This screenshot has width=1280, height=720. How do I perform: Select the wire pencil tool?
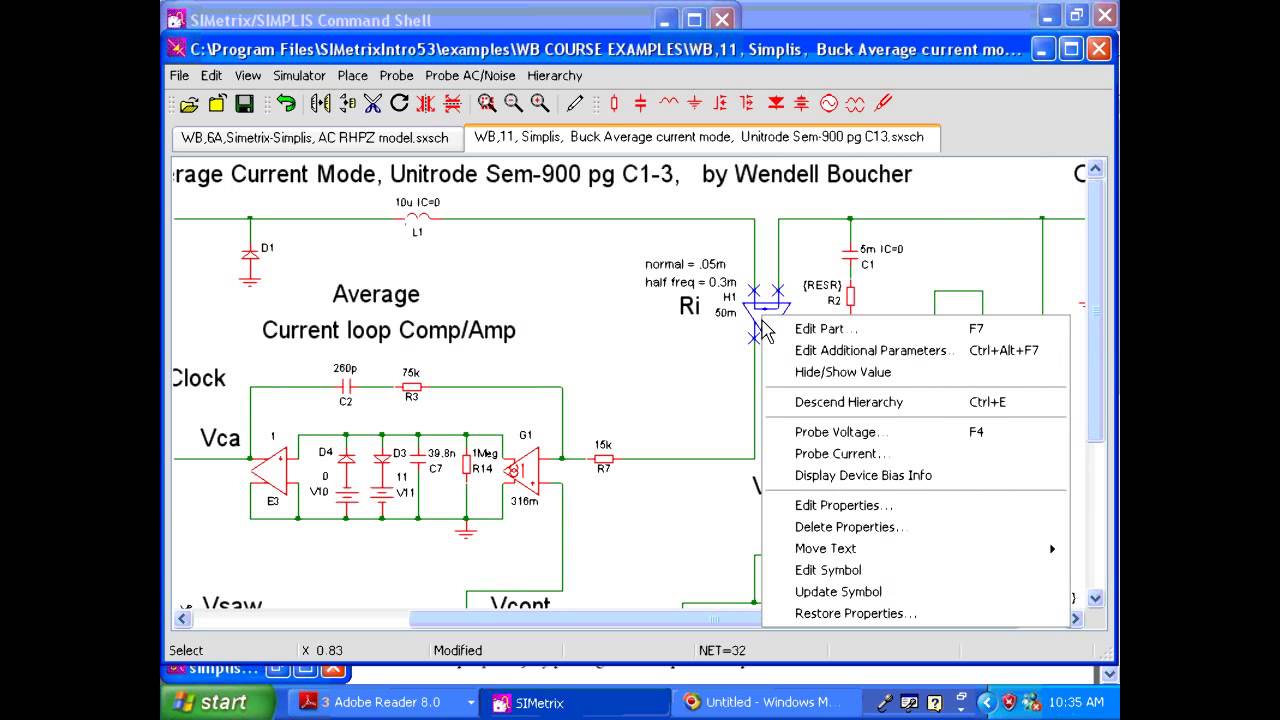coord(575,103)
